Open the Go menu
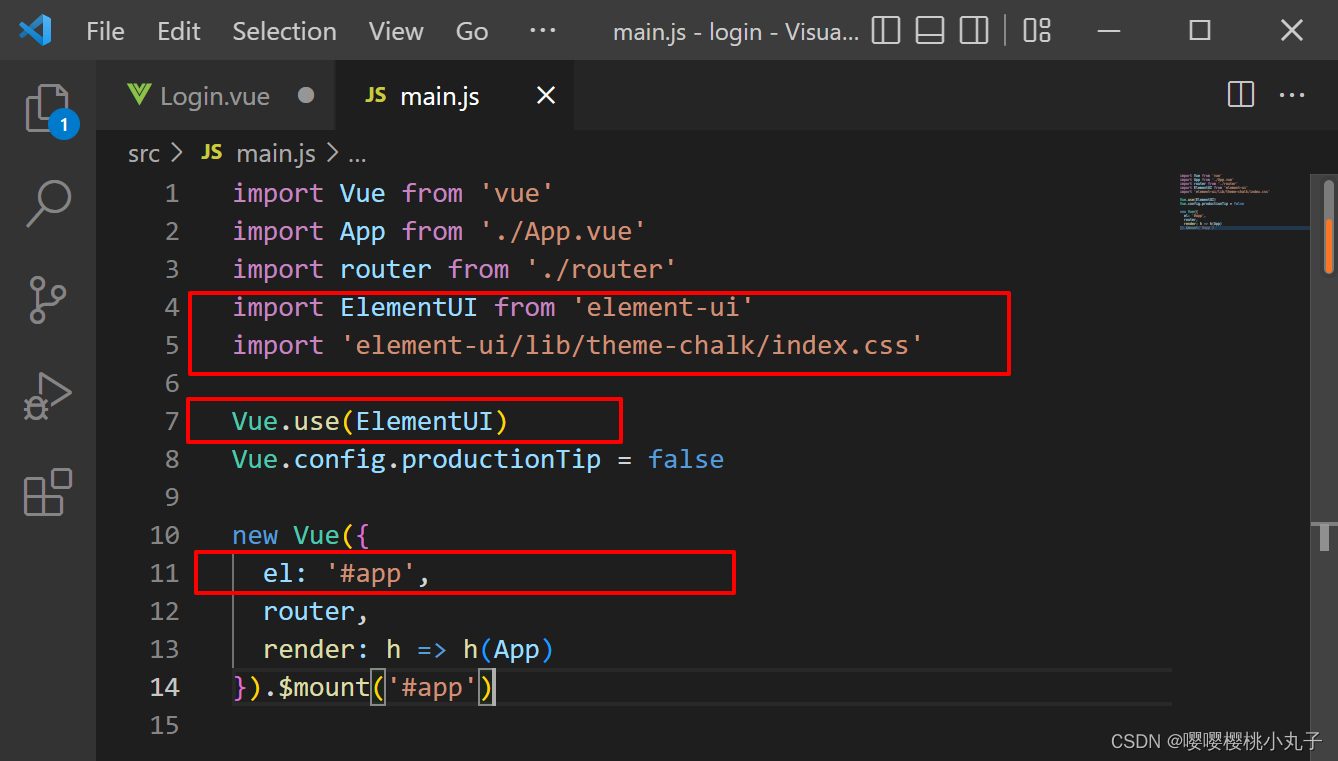The height and width of the screenshot is (761, 1338). tap(472, 31)
